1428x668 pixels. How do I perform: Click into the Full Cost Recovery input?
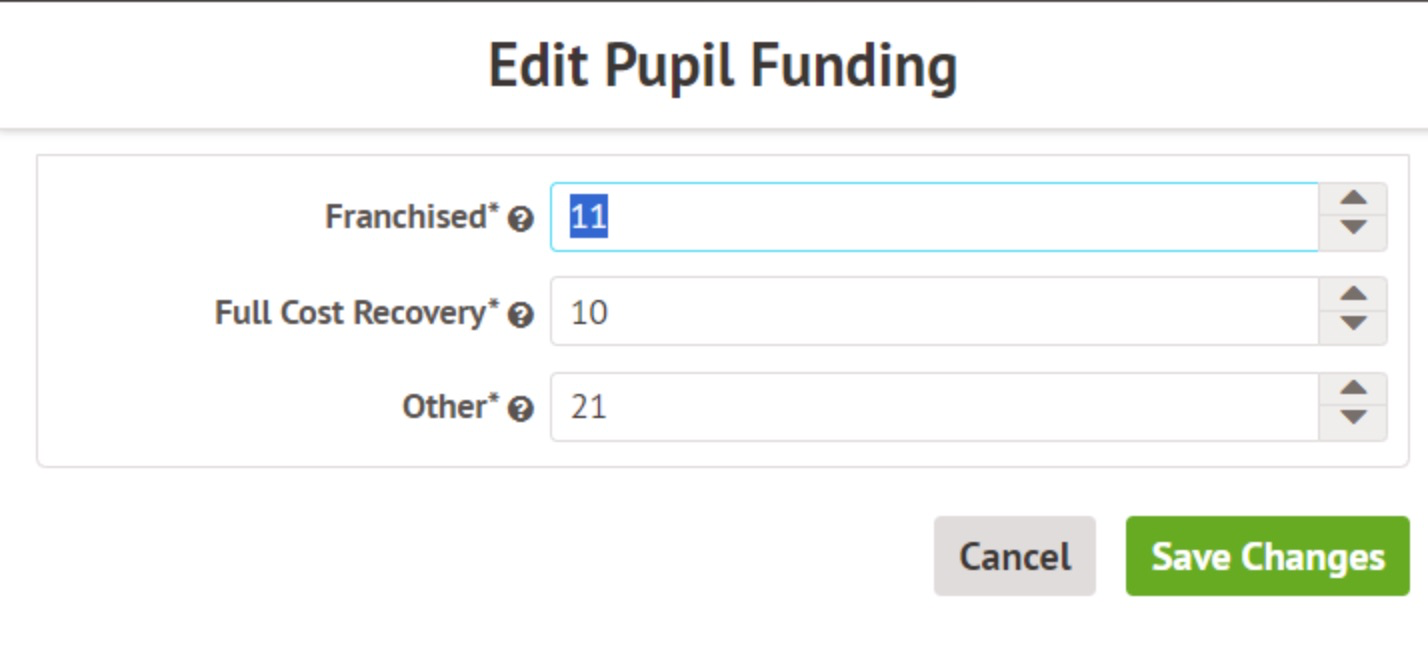(934, 312)
